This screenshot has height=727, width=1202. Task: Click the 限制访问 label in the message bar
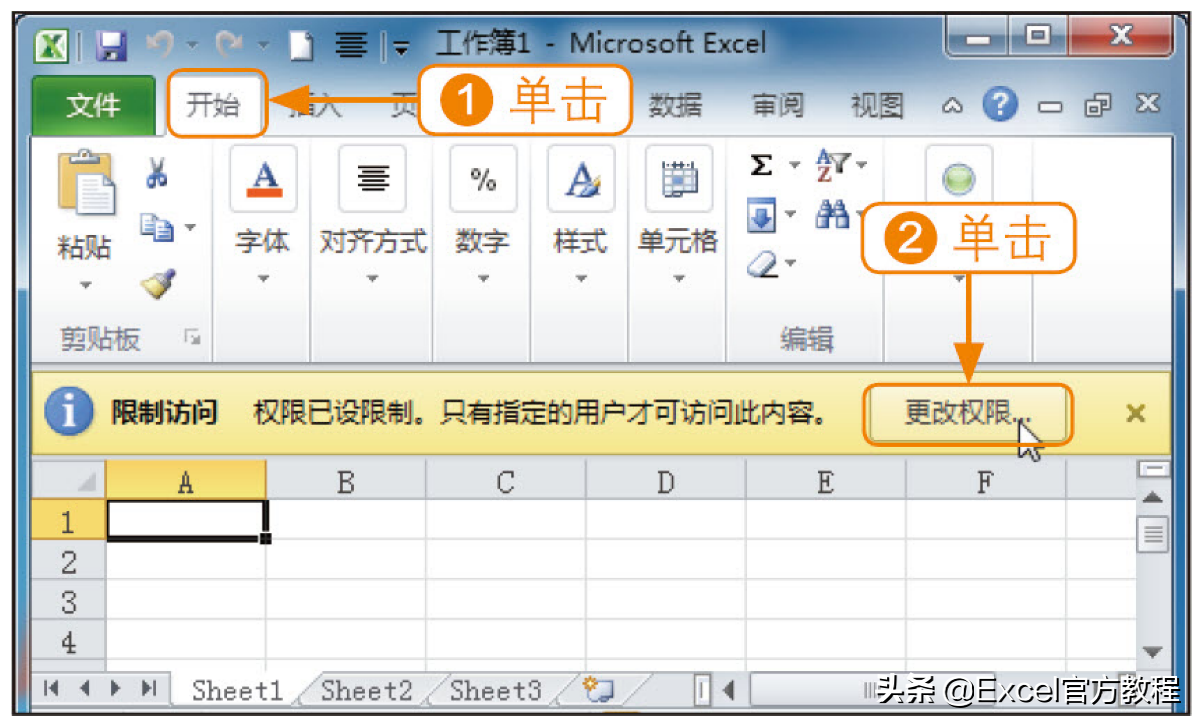(165, 413)
